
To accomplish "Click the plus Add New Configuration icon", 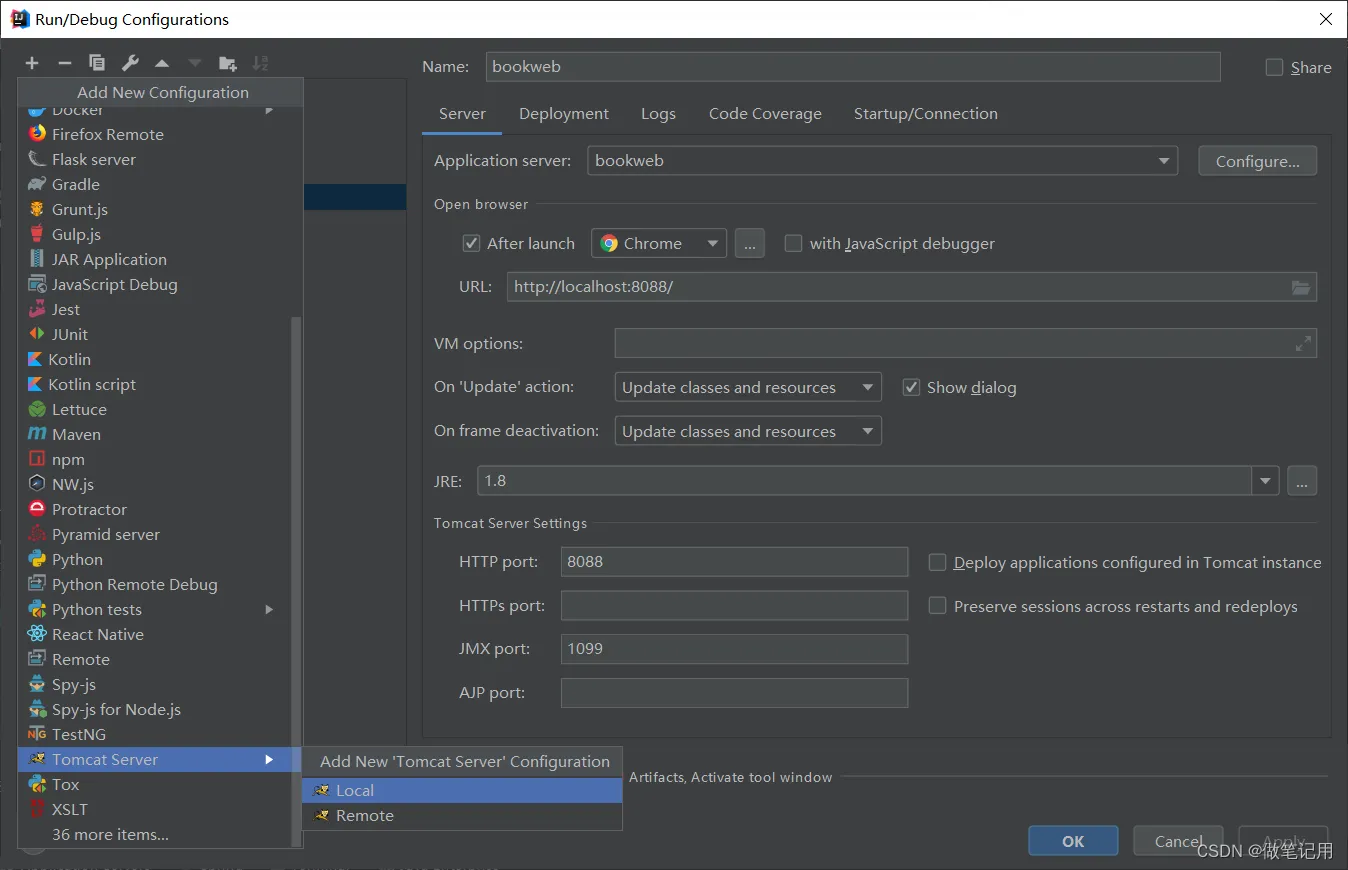I will 32,63.
